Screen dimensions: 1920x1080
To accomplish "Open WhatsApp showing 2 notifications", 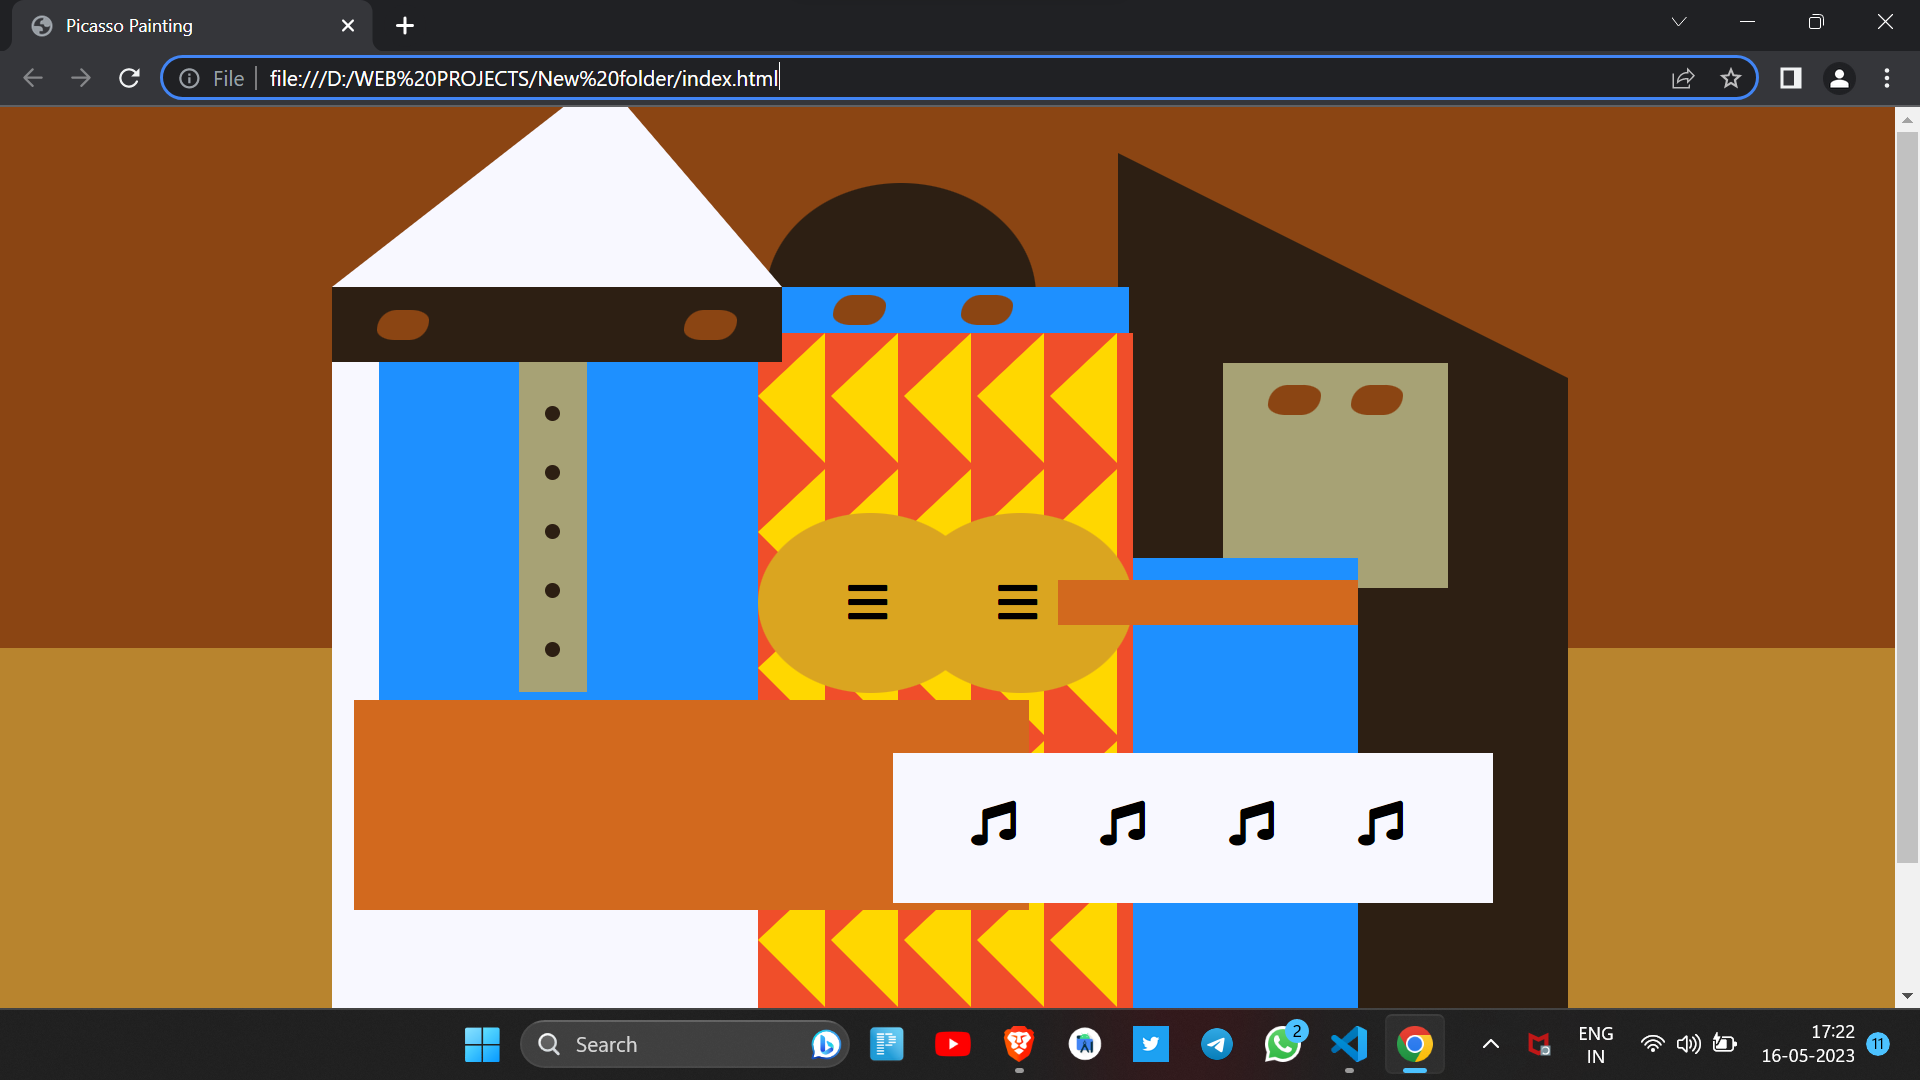I will (x=1283, y=1043).
